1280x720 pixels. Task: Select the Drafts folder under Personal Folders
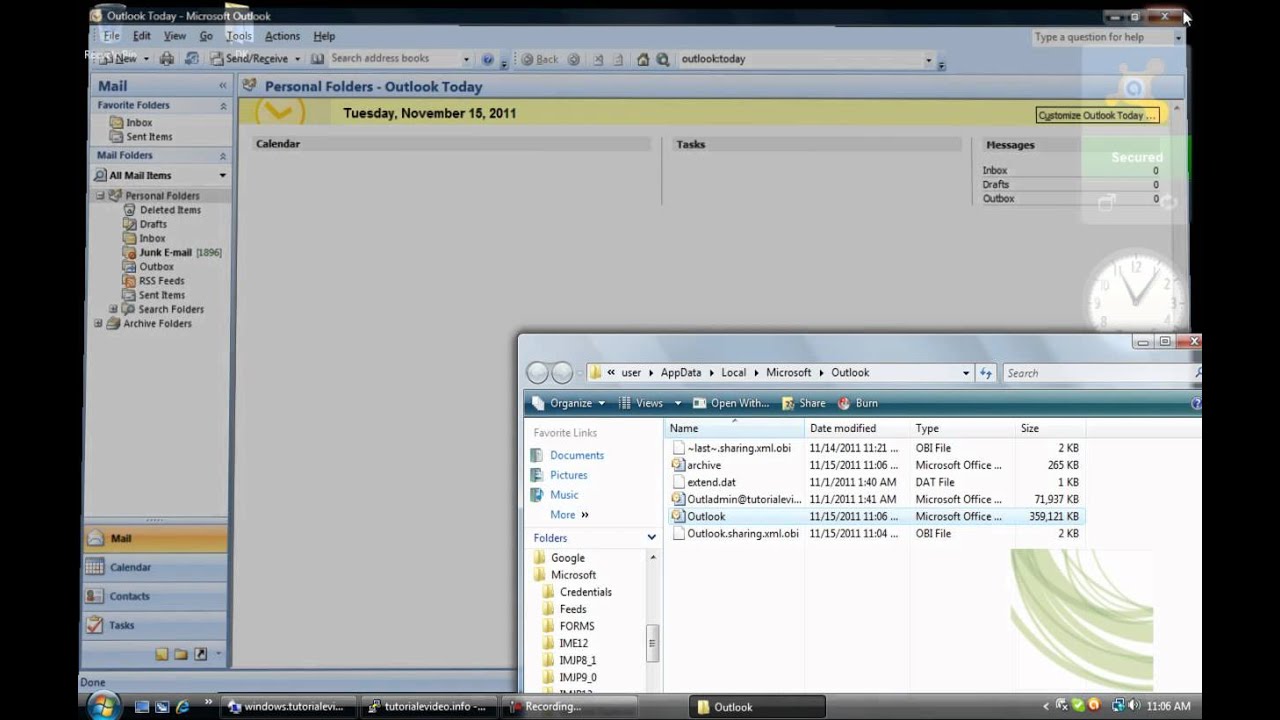click(145, 224)
